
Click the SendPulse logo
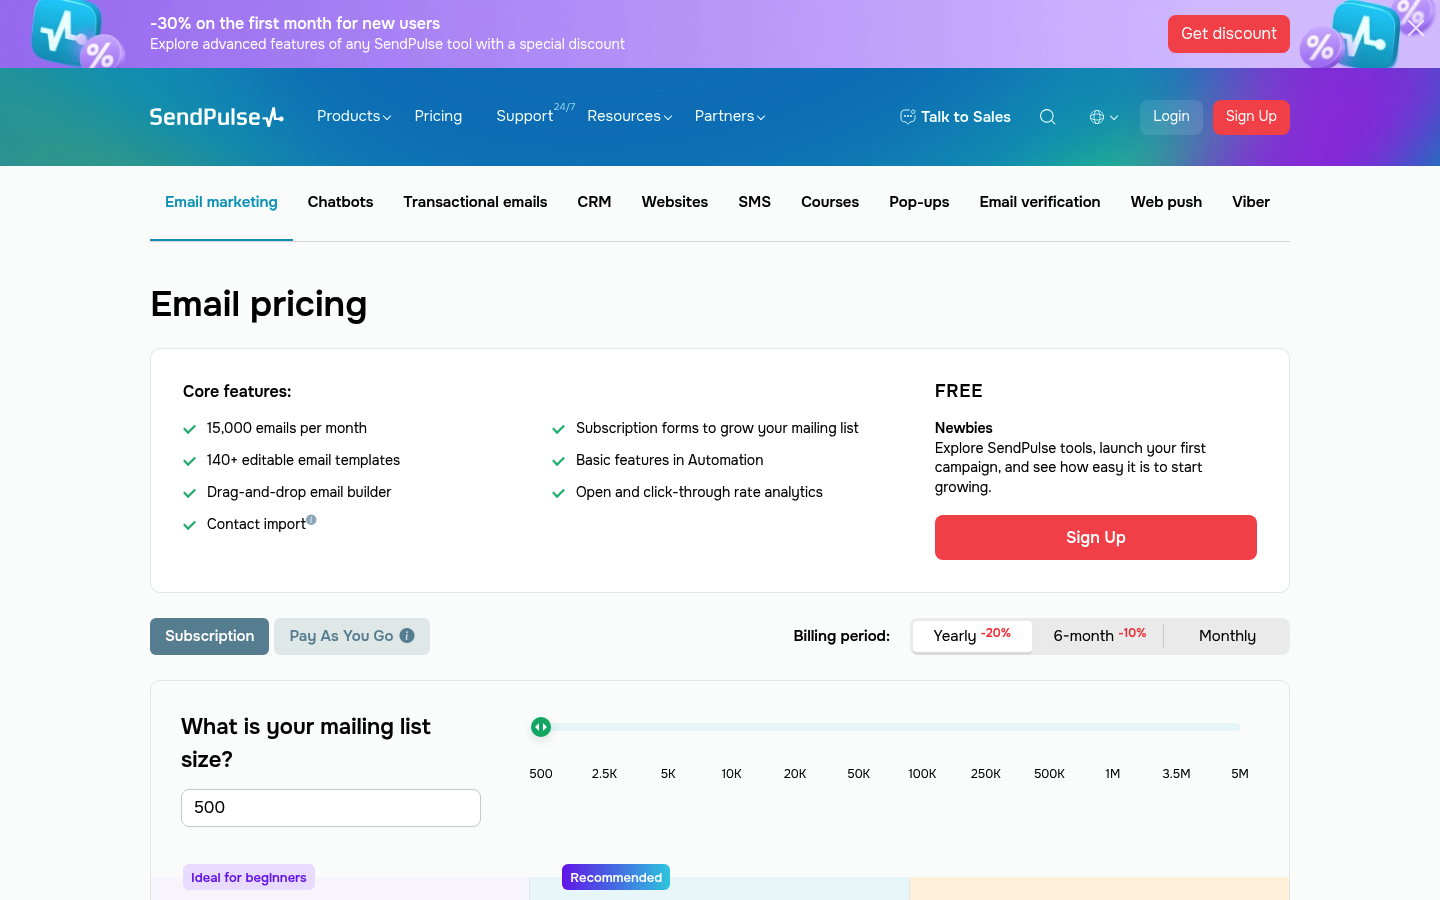pos(217,117)
